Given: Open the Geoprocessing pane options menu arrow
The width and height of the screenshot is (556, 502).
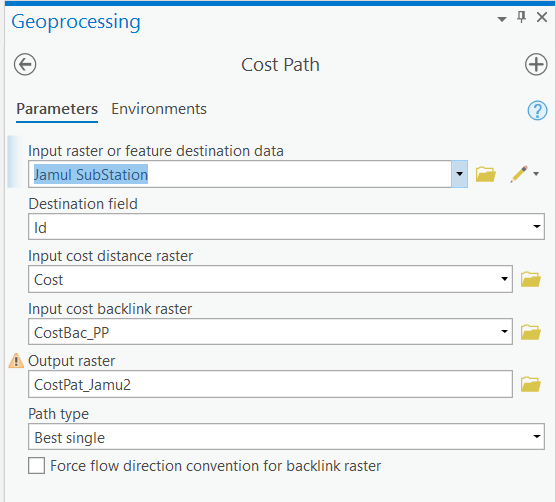Looking at the screenshot, I should click(502, 19).
